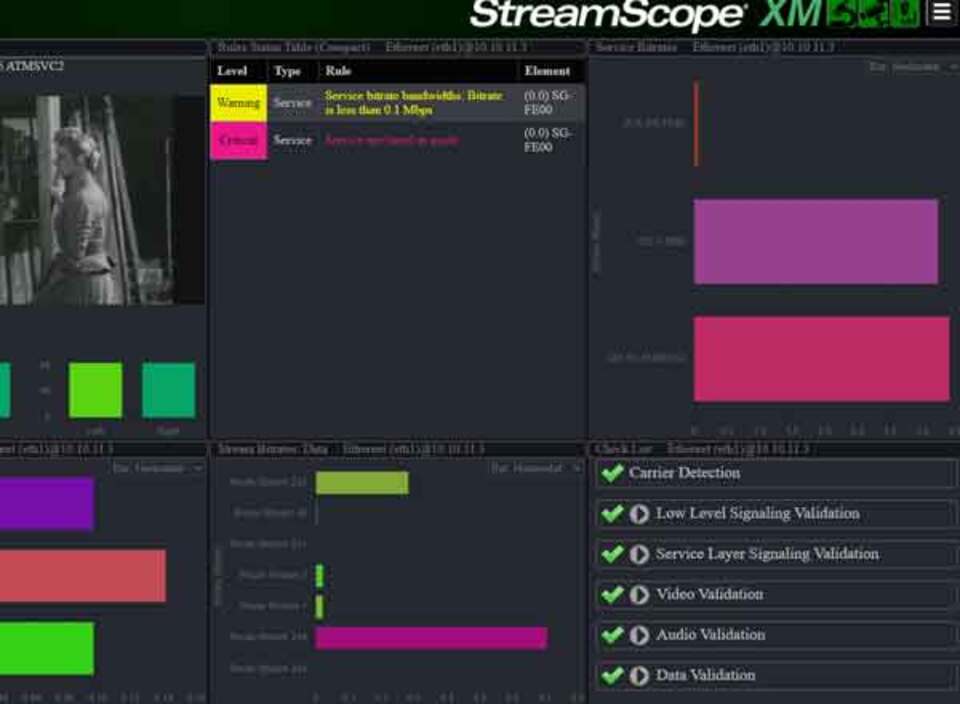Expand the Audio Validation arrow

(639, 635)
